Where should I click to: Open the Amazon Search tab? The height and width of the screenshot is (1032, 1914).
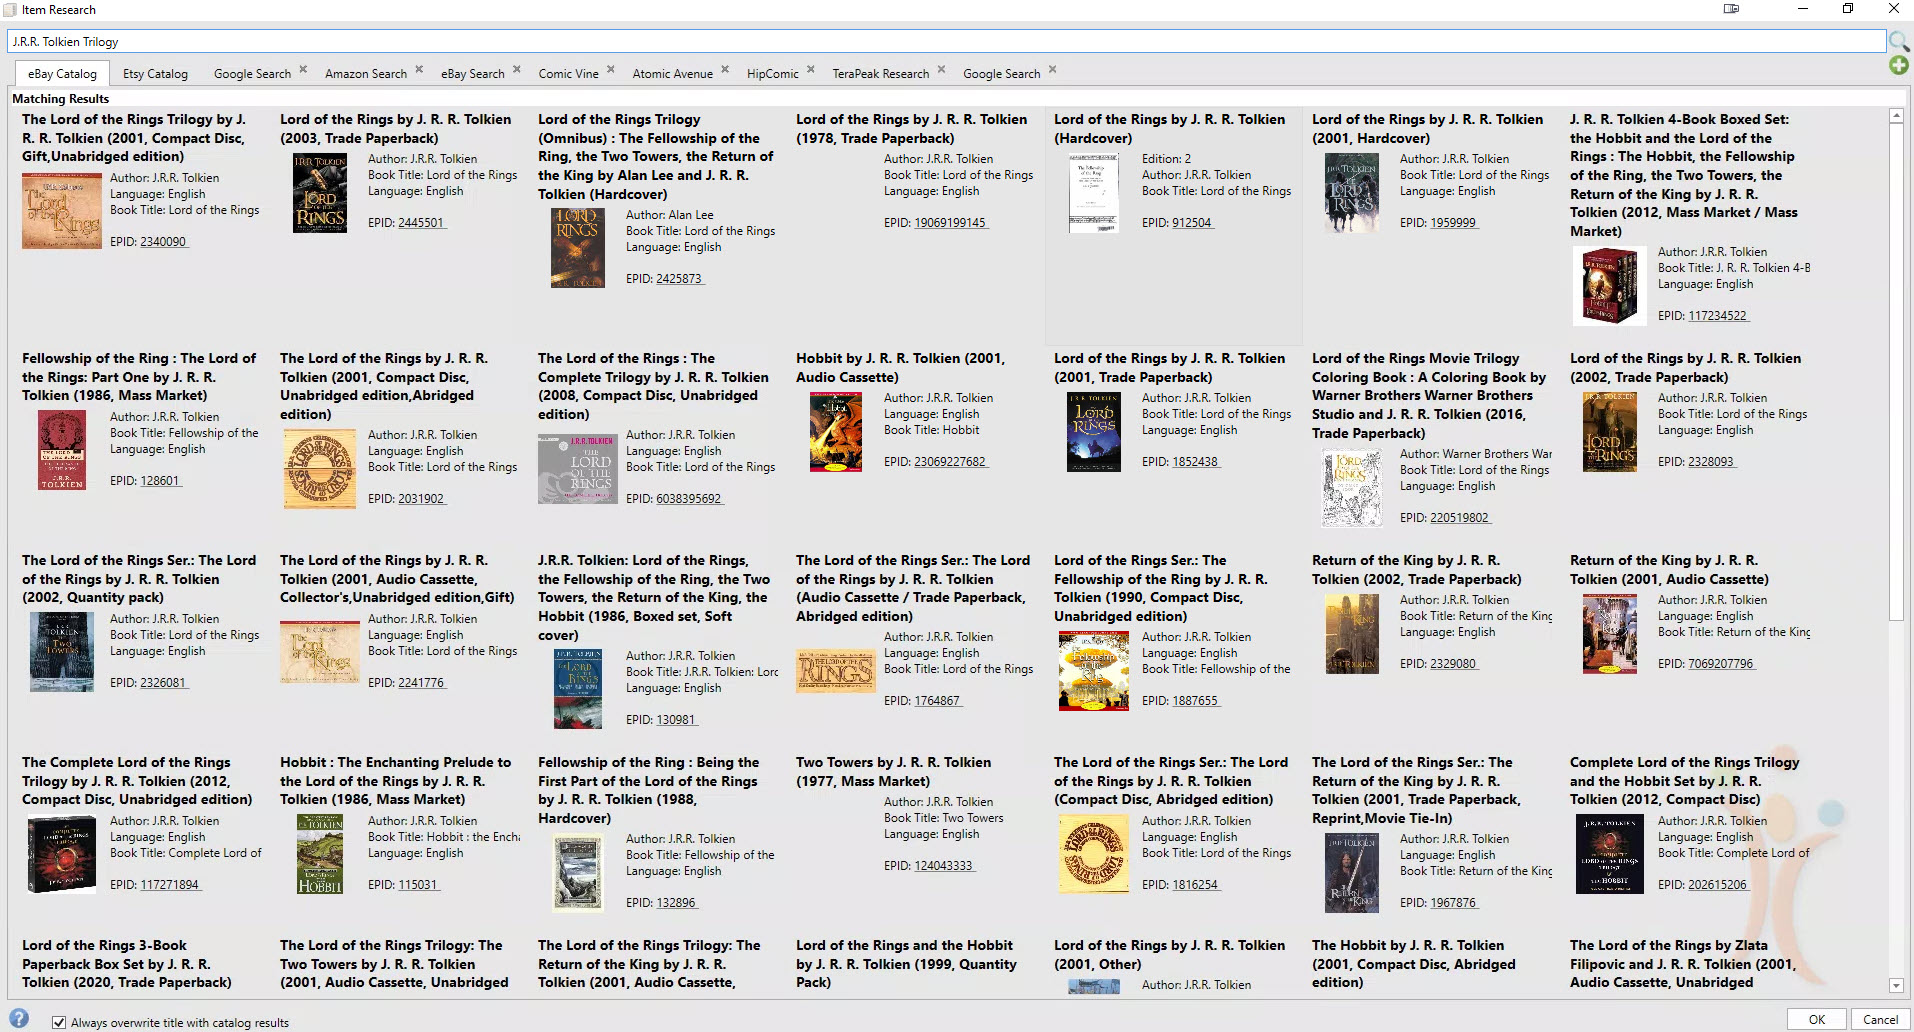tap(366, 74)
